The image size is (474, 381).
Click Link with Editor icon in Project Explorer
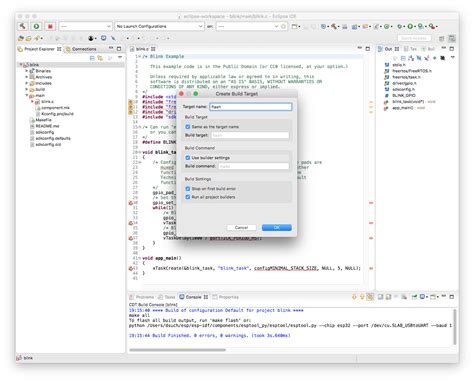(100, 58)
